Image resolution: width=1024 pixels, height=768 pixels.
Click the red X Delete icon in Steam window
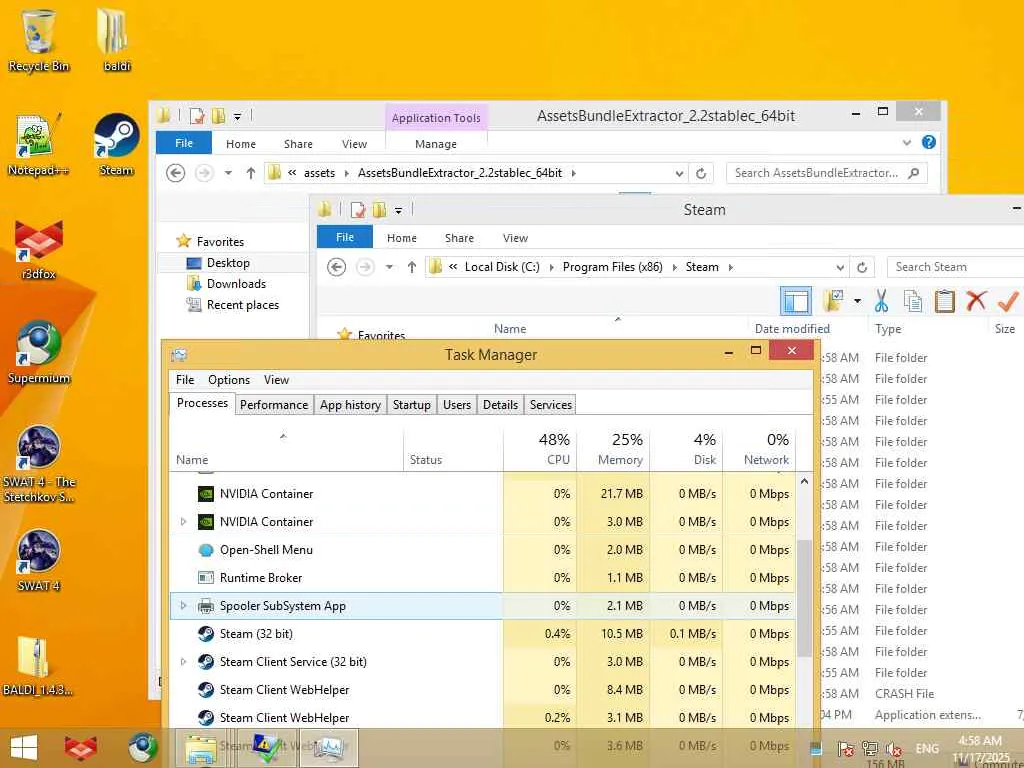(x=976, y=301)
